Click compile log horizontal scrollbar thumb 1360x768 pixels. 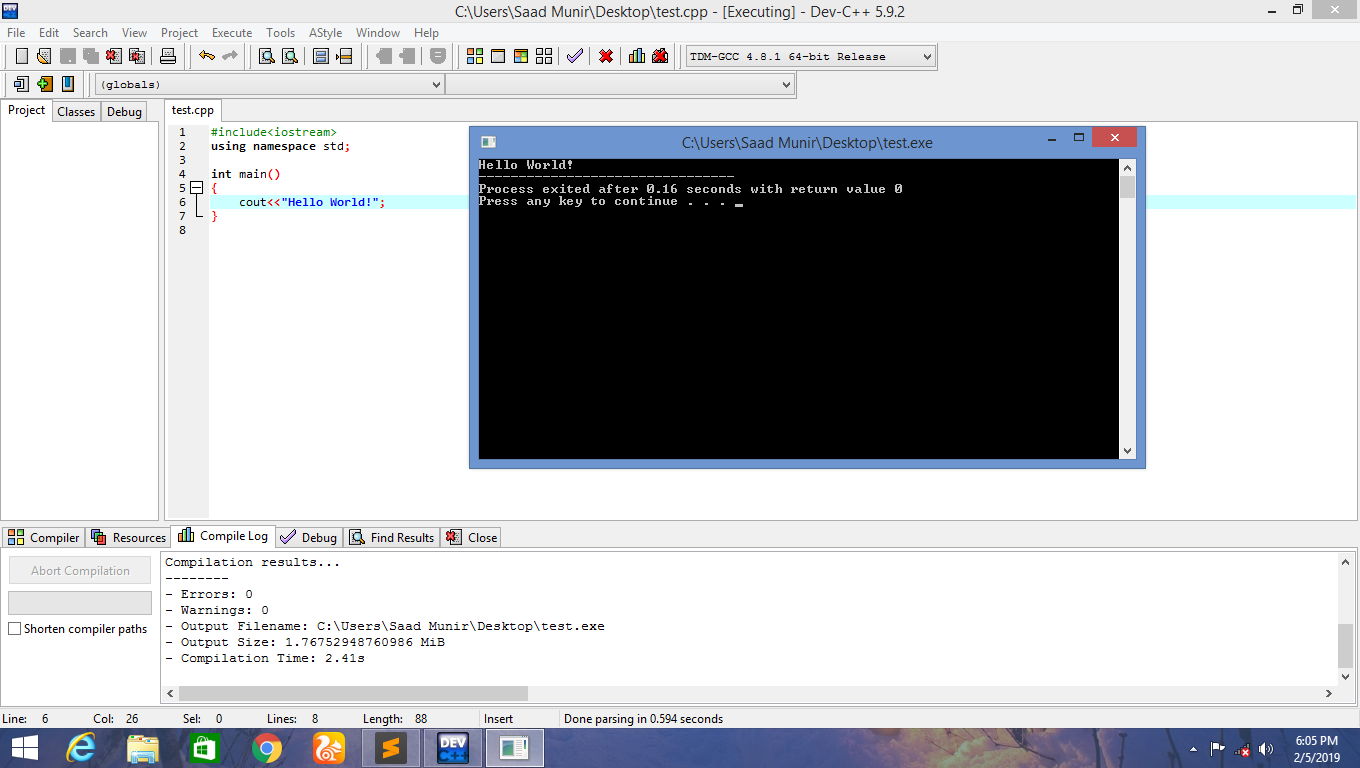(x=353, y=693)
